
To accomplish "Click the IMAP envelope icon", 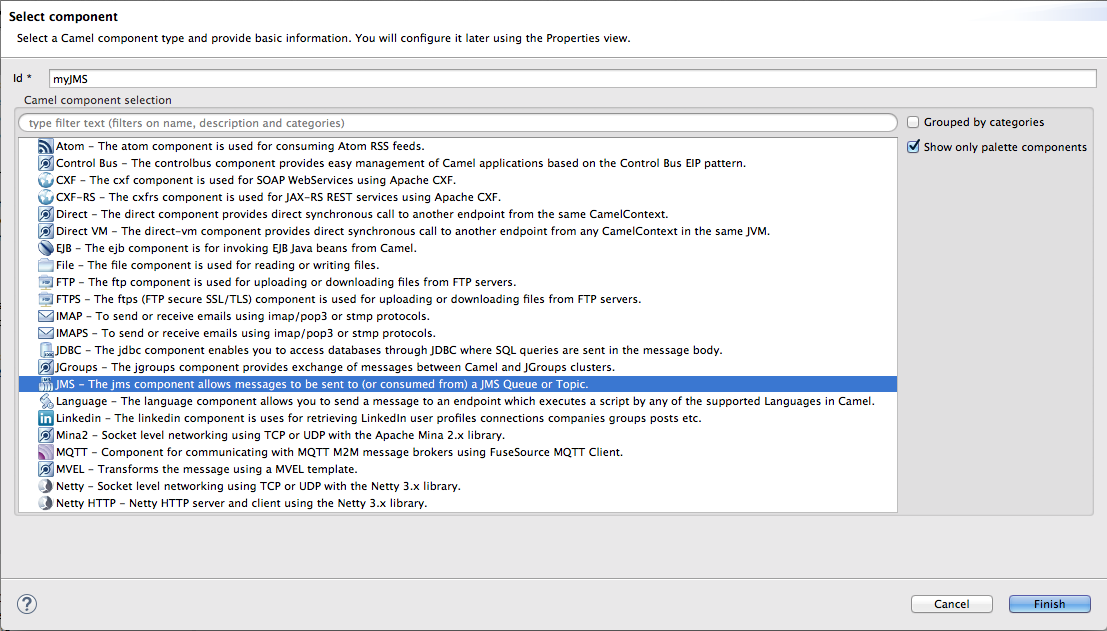I will click(x=46, y=316).
